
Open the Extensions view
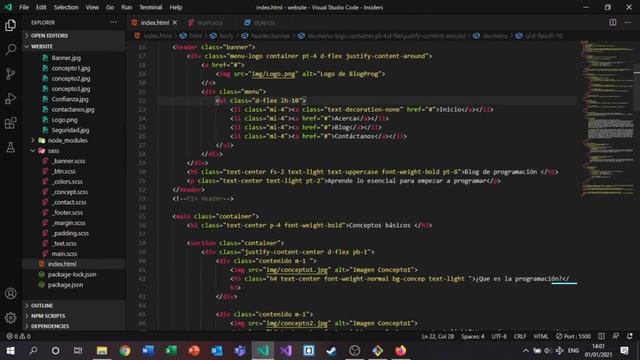11,122
